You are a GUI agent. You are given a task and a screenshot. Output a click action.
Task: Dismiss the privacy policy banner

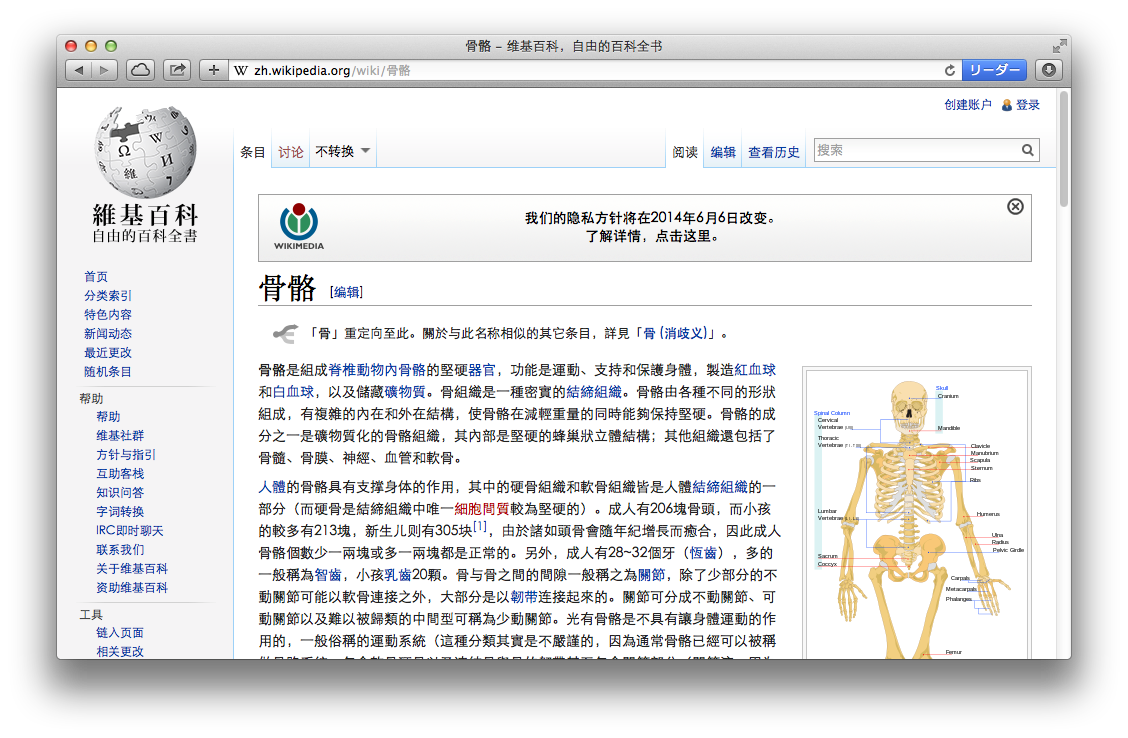pyautogui.click(x=1015, y=207)
